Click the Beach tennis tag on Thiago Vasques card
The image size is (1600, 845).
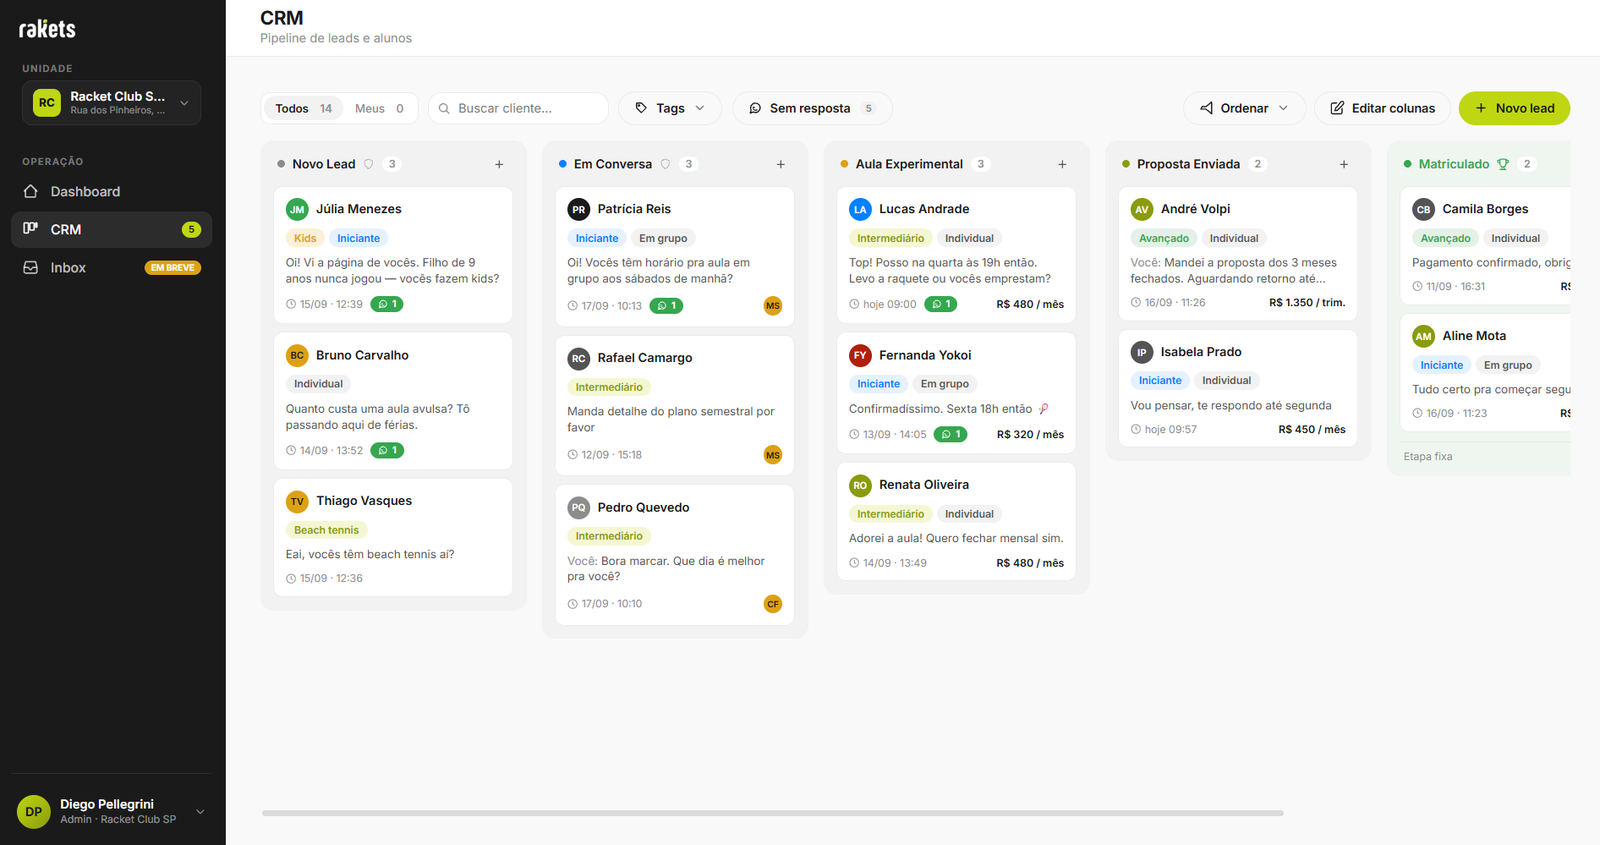coord(326,530)
